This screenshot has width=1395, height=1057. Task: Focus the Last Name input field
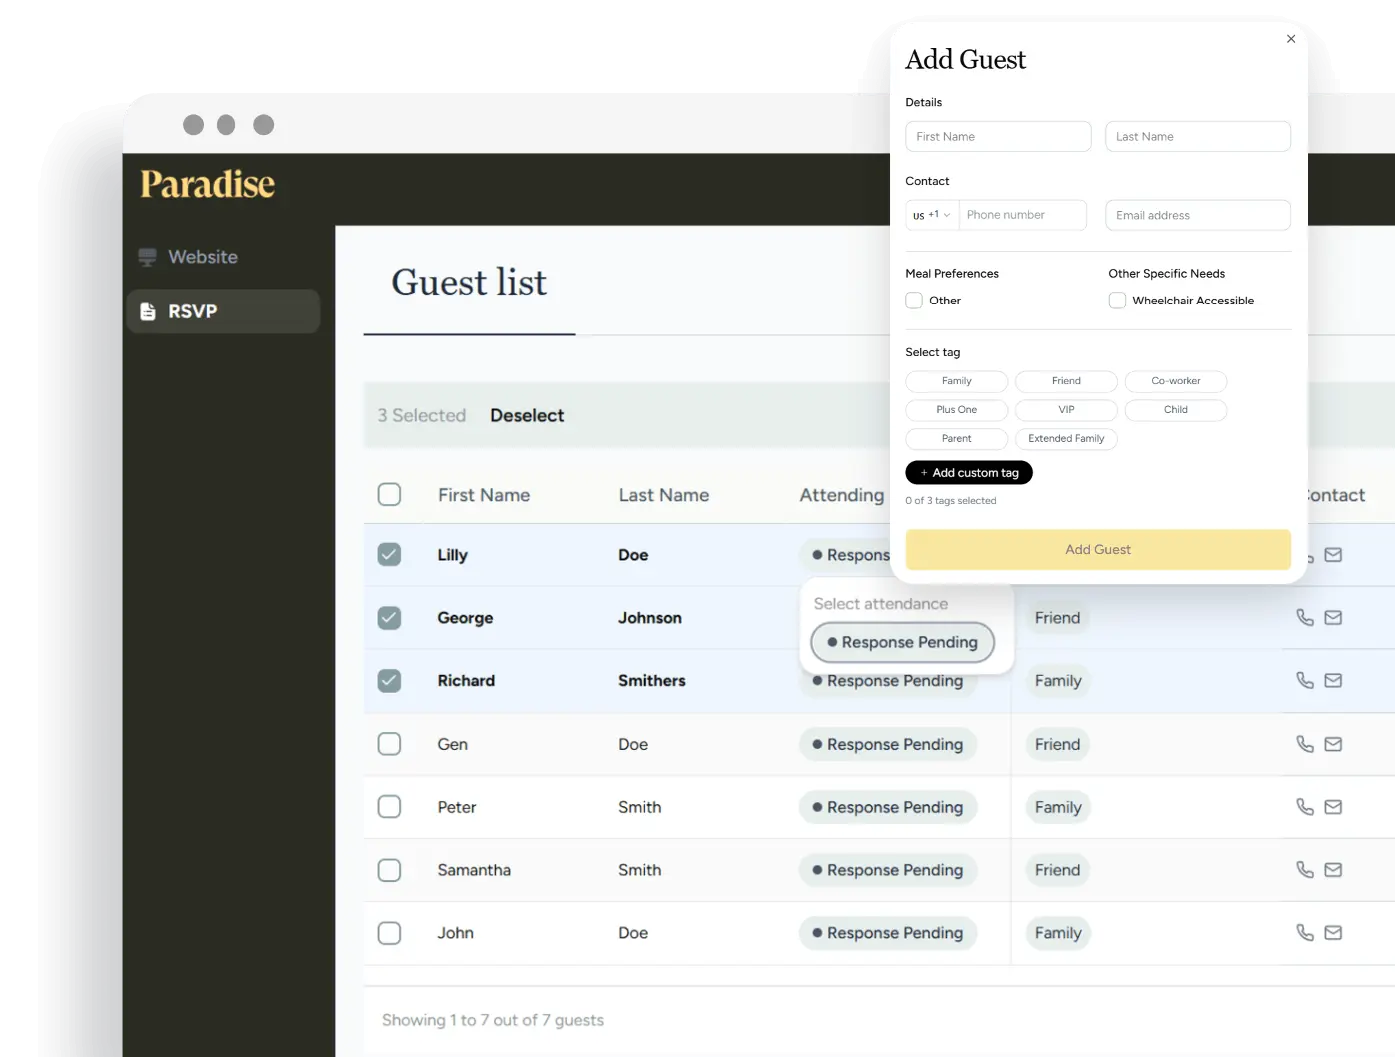click(1198, 136)
